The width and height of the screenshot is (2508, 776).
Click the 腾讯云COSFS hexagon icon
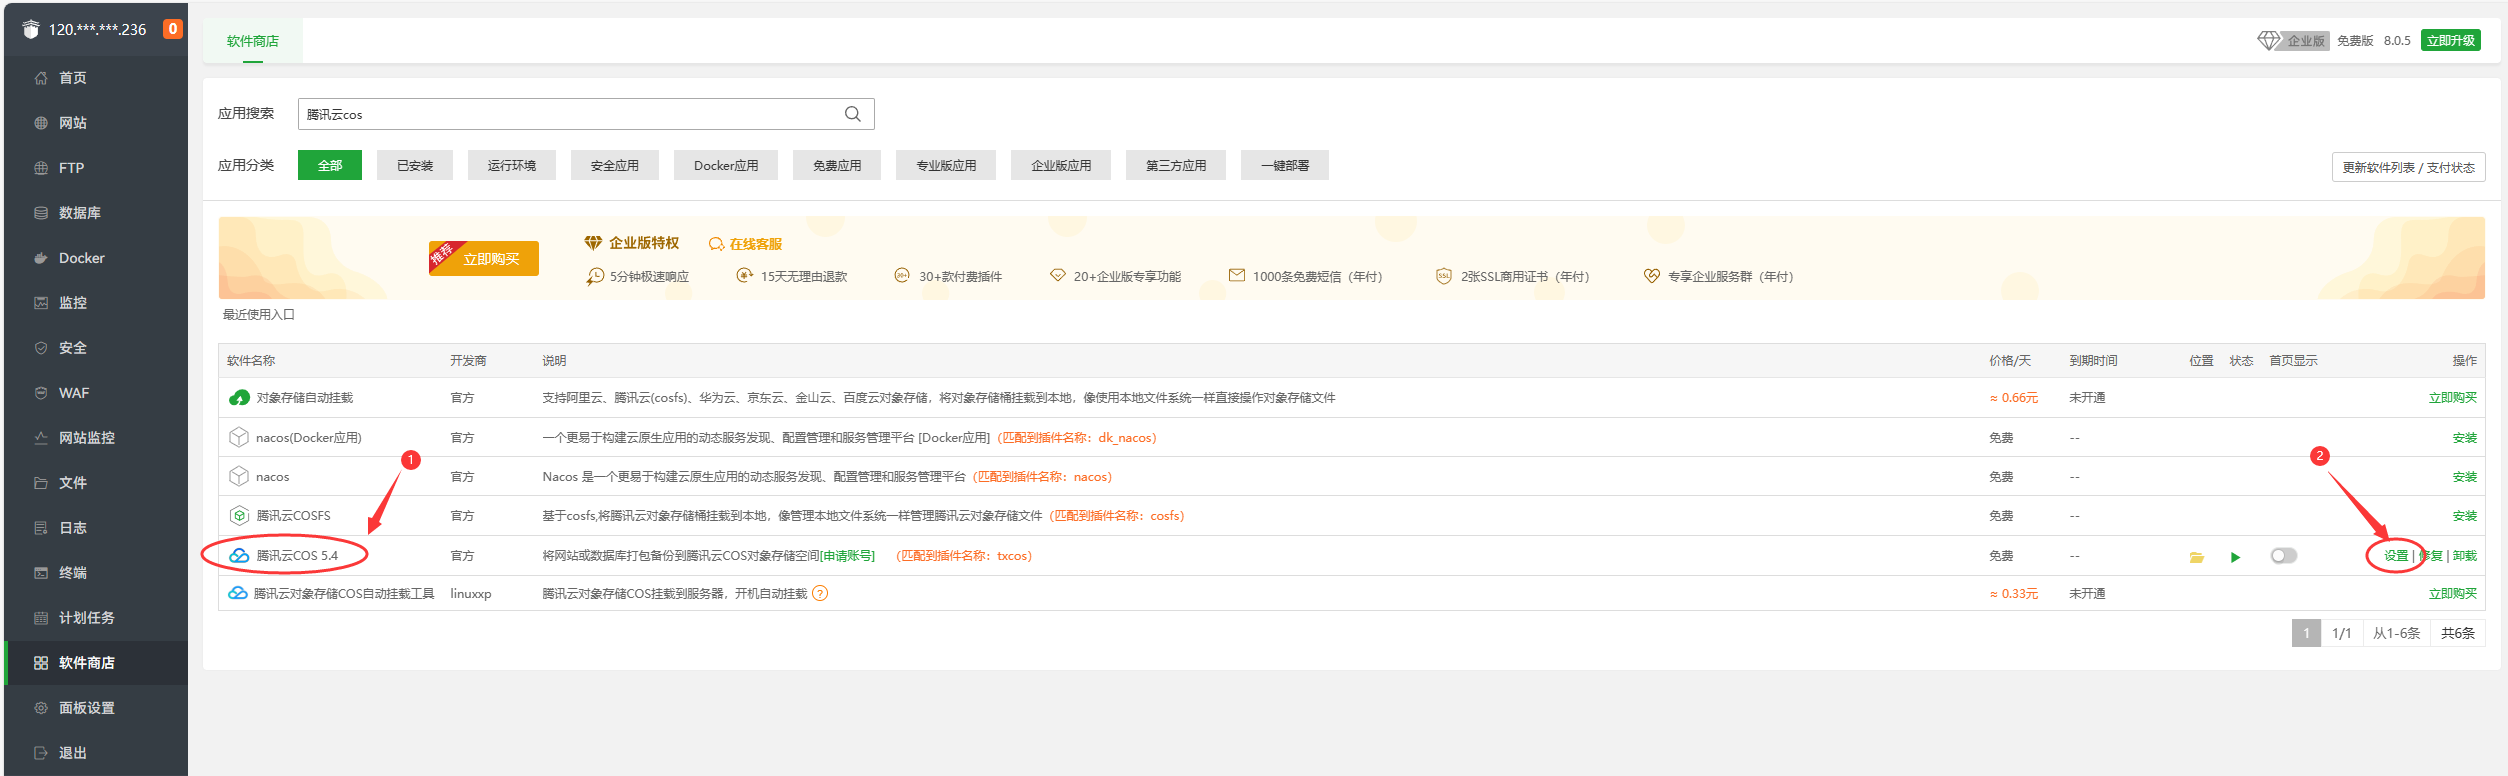click(x=239, y=515)
